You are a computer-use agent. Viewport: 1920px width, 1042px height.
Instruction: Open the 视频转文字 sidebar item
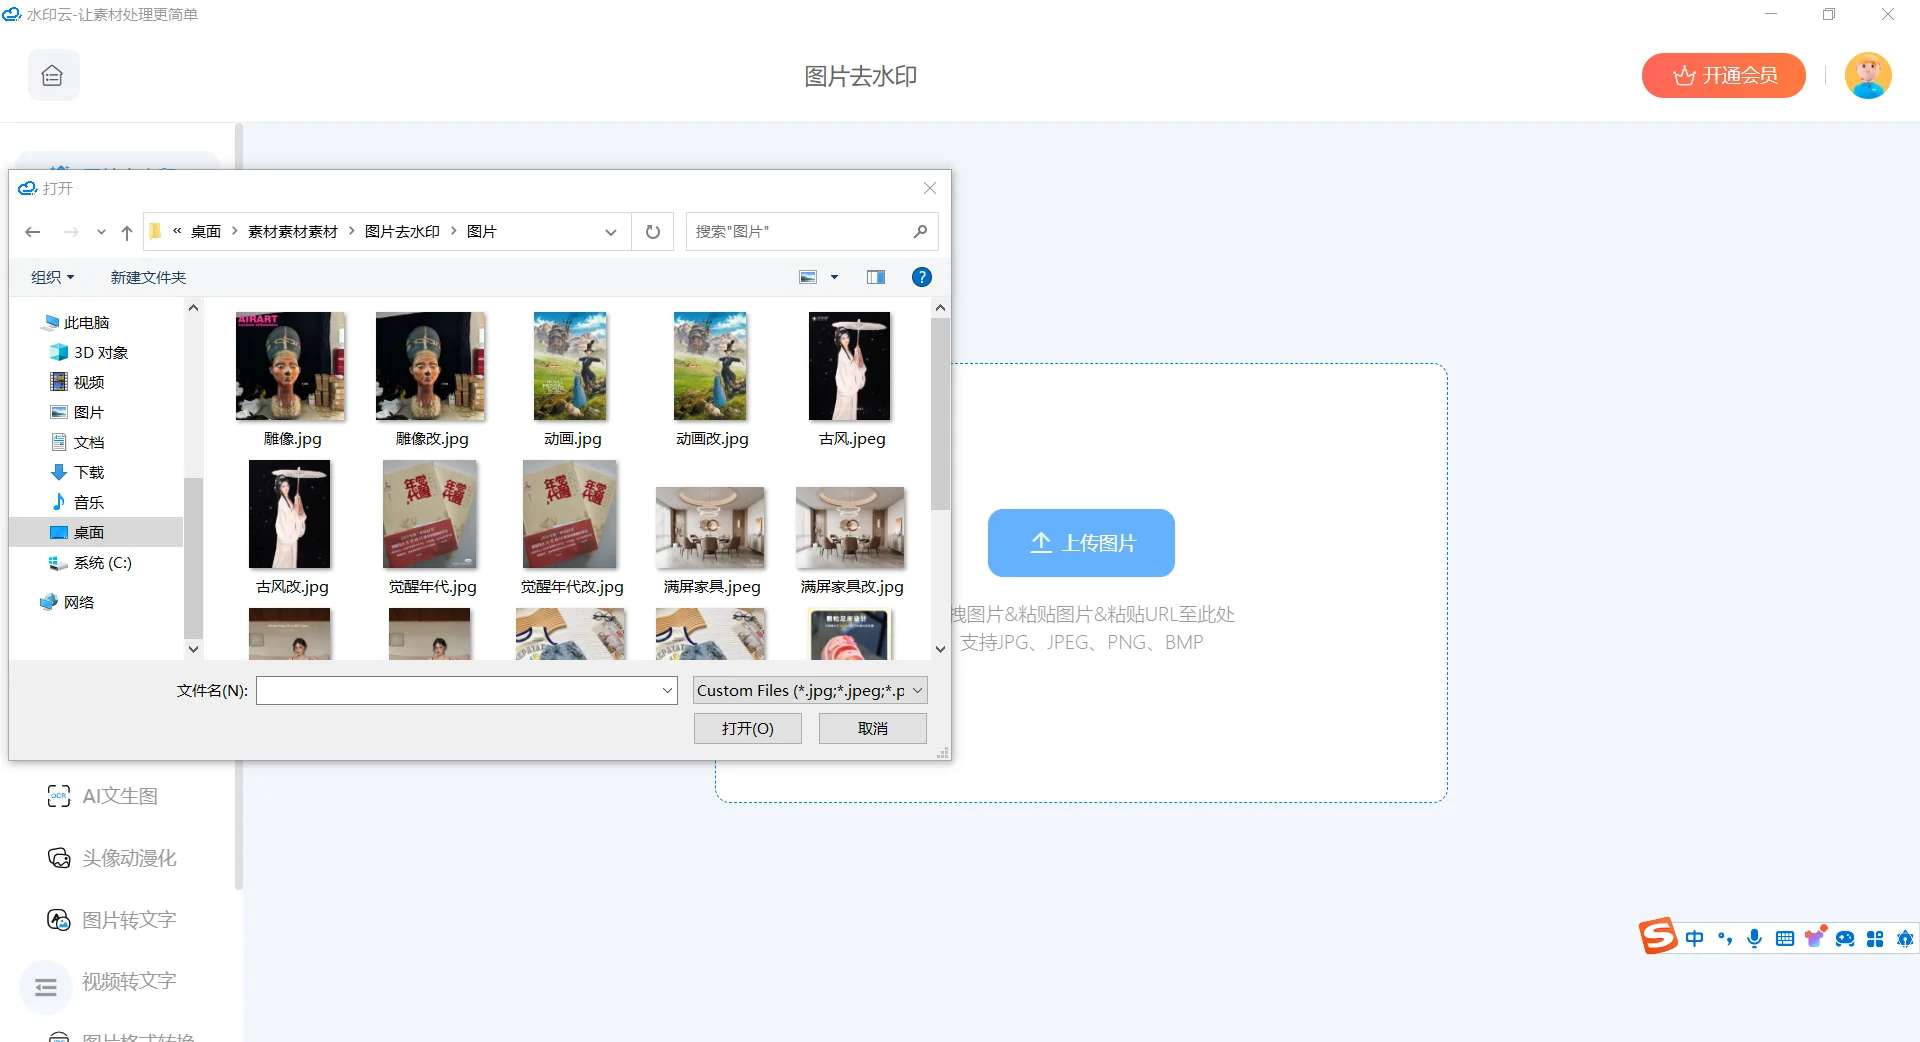(129, 982)
